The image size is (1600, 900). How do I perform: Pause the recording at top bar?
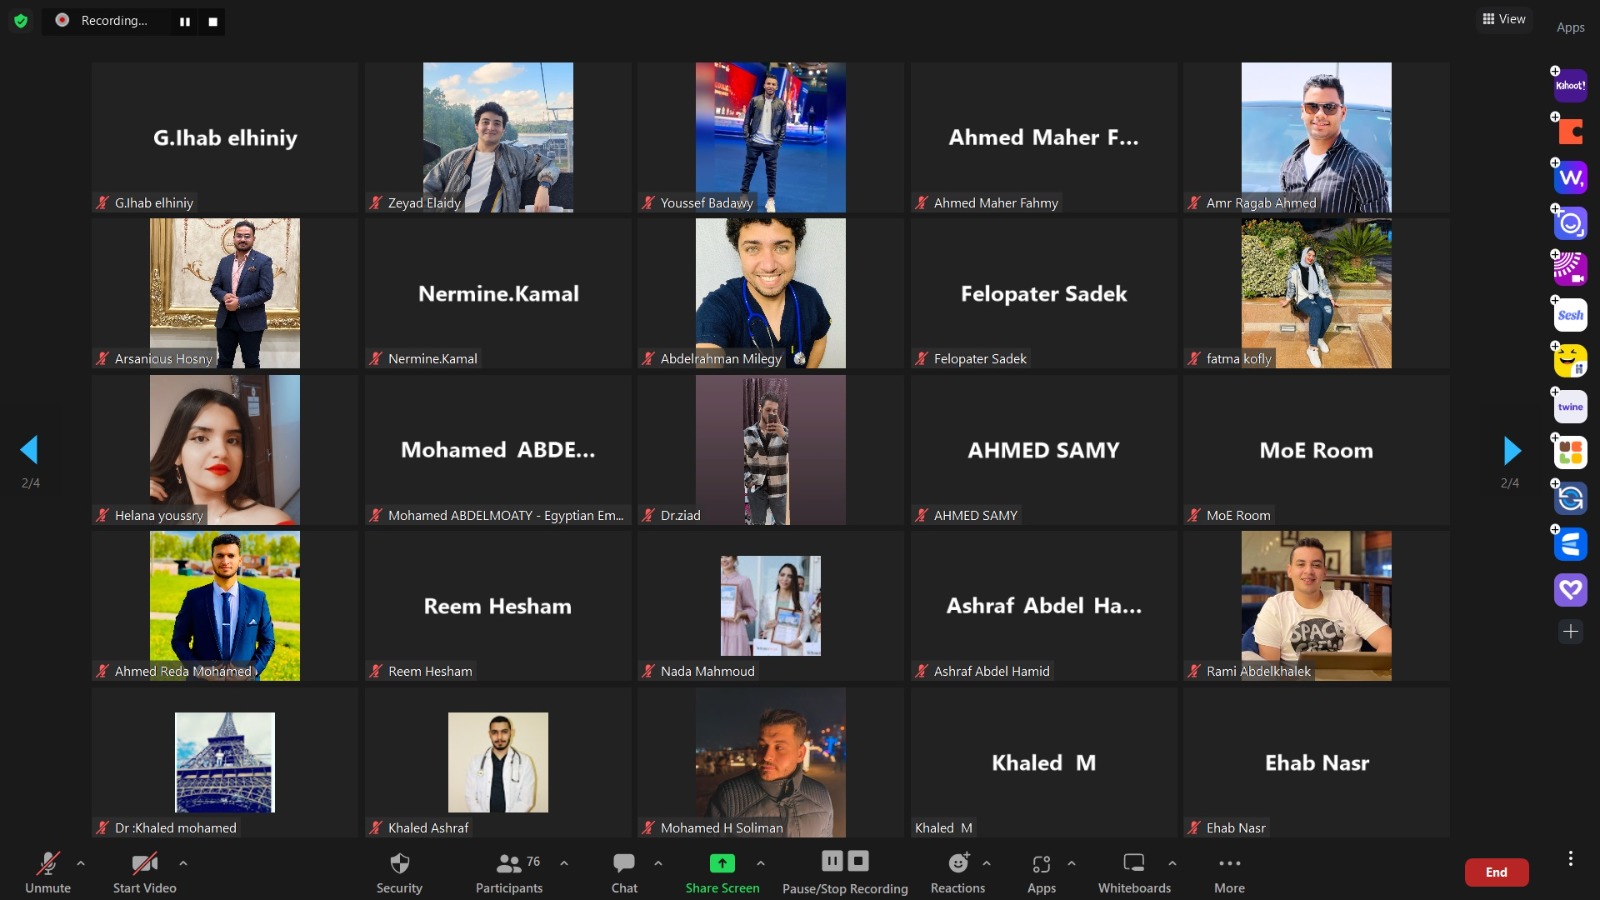(185, 21)
